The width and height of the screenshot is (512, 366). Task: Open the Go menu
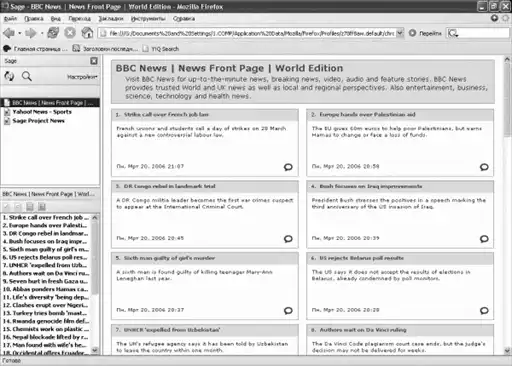coord(79,19)
